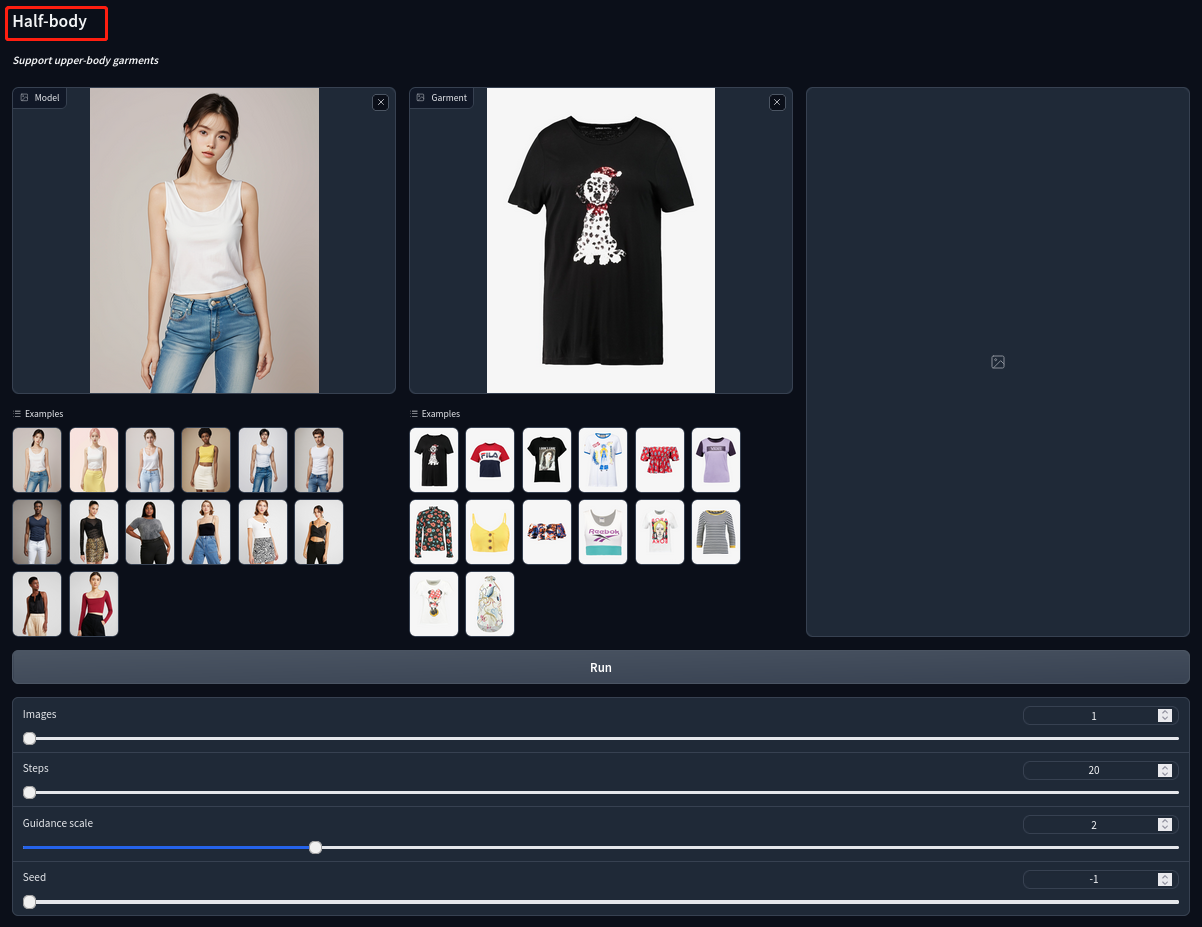Use the Guidance scale stepper arrows
1202x927 pixels.
[x=1165, y=825]
